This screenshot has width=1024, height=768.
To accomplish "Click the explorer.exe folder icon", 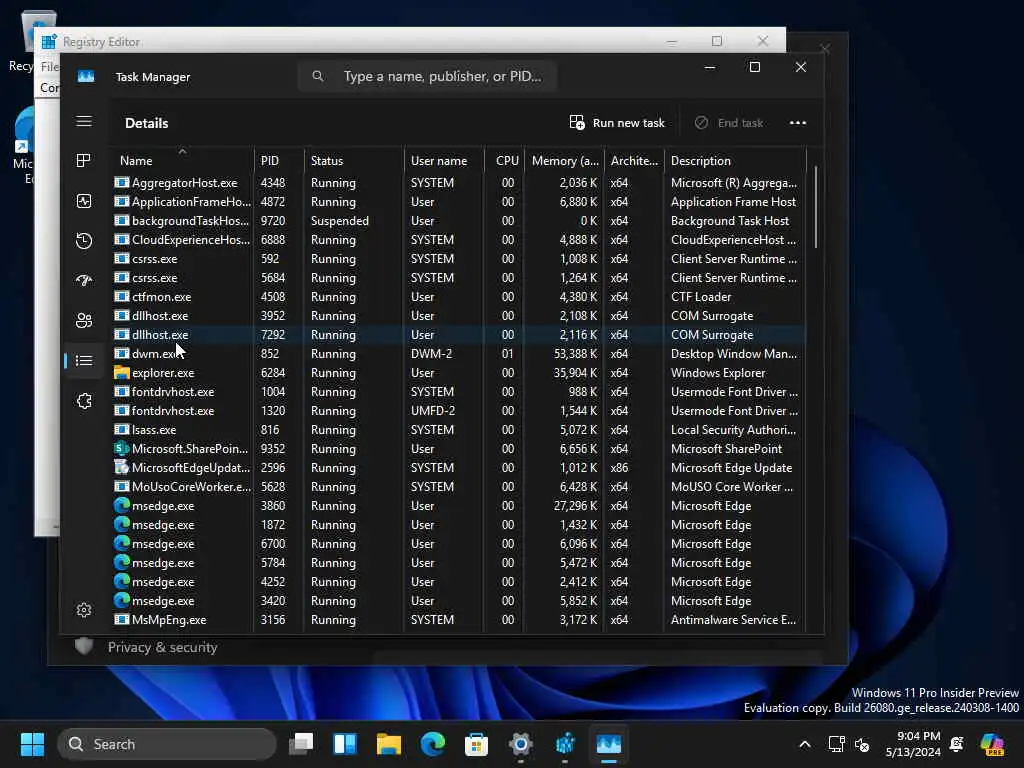I will click(121, 372).
